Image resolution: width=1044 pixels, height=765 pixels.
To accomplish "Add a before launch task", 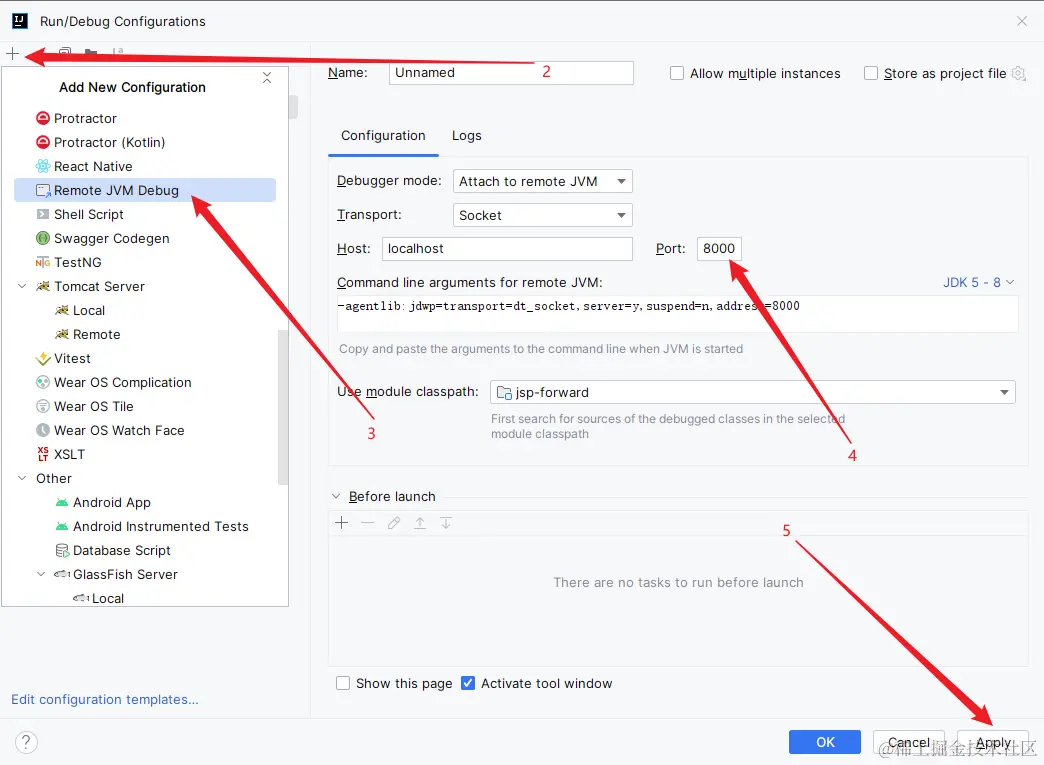I will (x=342, y=523).
